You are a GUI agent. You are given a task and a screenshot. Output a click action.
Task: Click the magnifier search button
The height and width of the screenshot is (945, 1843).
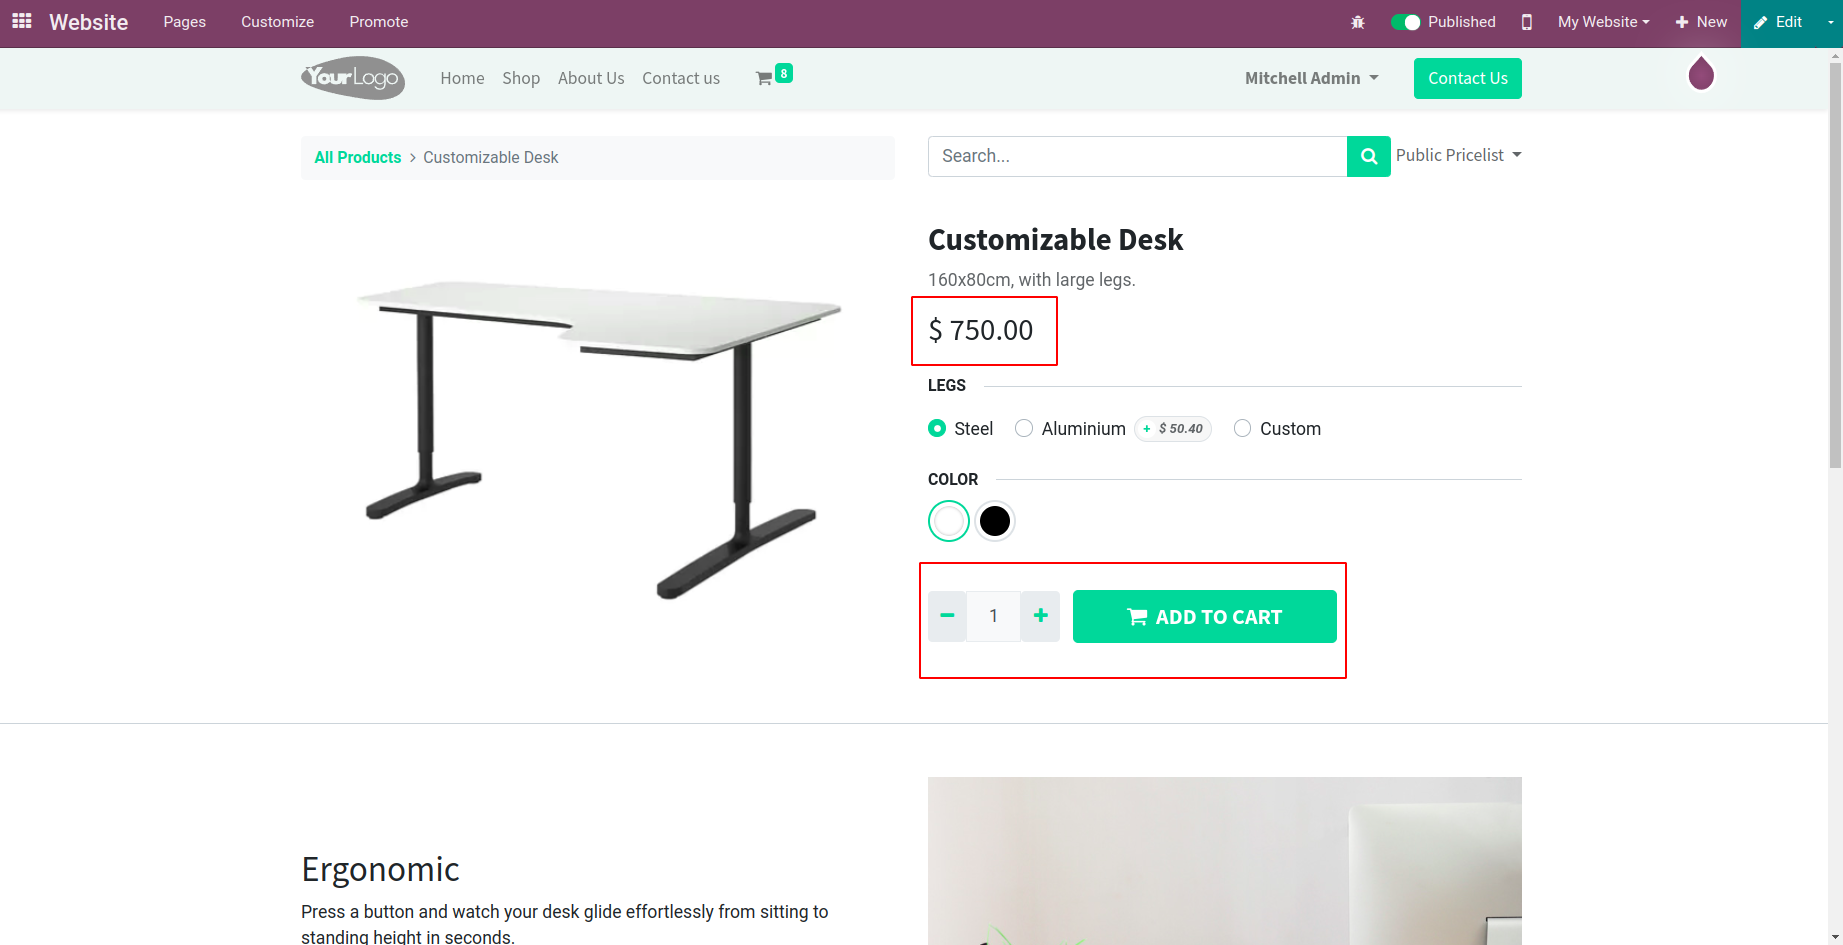tap(1368, 156)
